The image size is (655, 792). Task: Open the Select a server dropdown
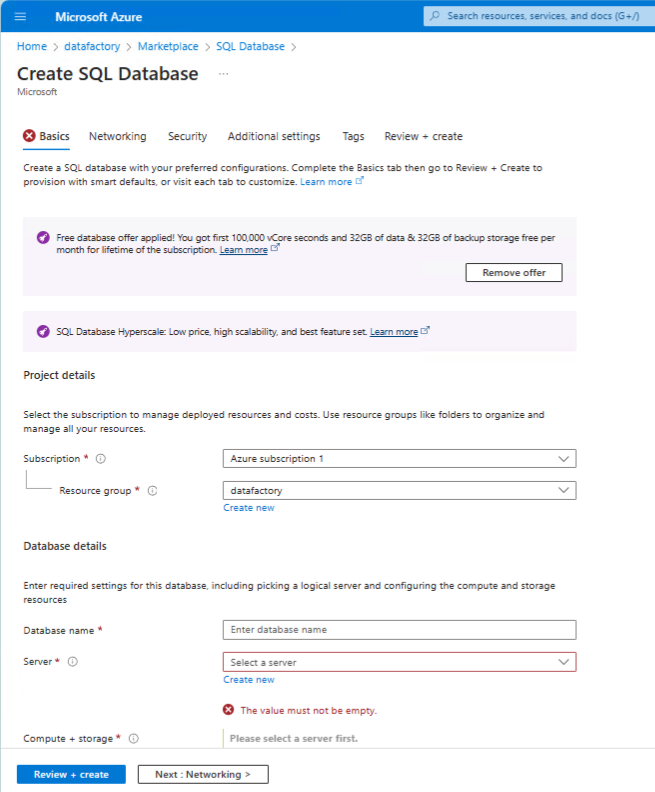(399, 662)
